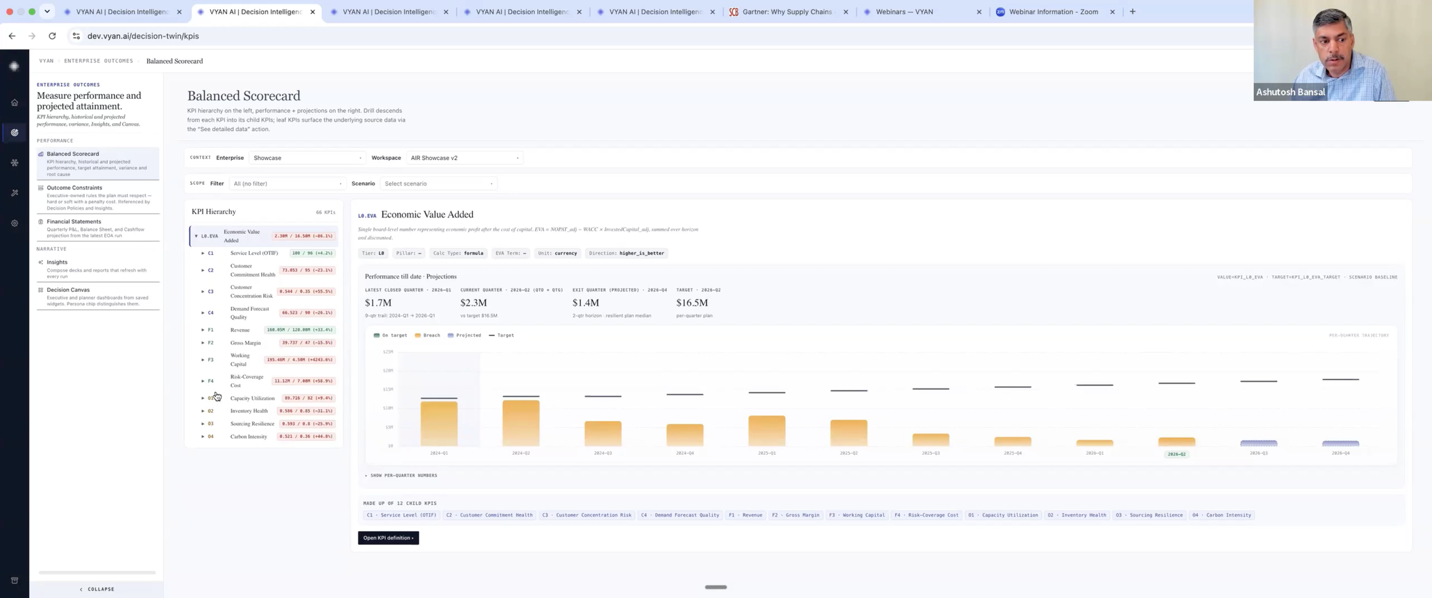The image size is (1432, 598).
Task: Open the Enterprise Showcase dropdown
Action: pos(306,158)
